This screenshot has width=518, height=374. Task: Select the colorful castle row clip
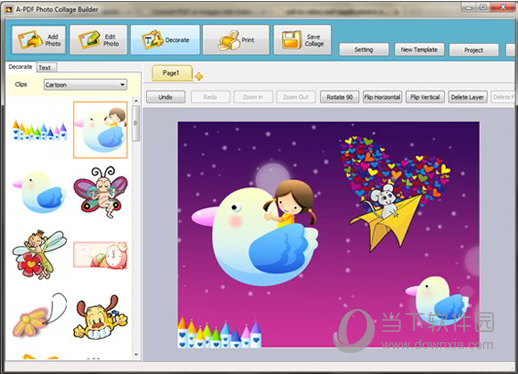[x=40, y=131]
